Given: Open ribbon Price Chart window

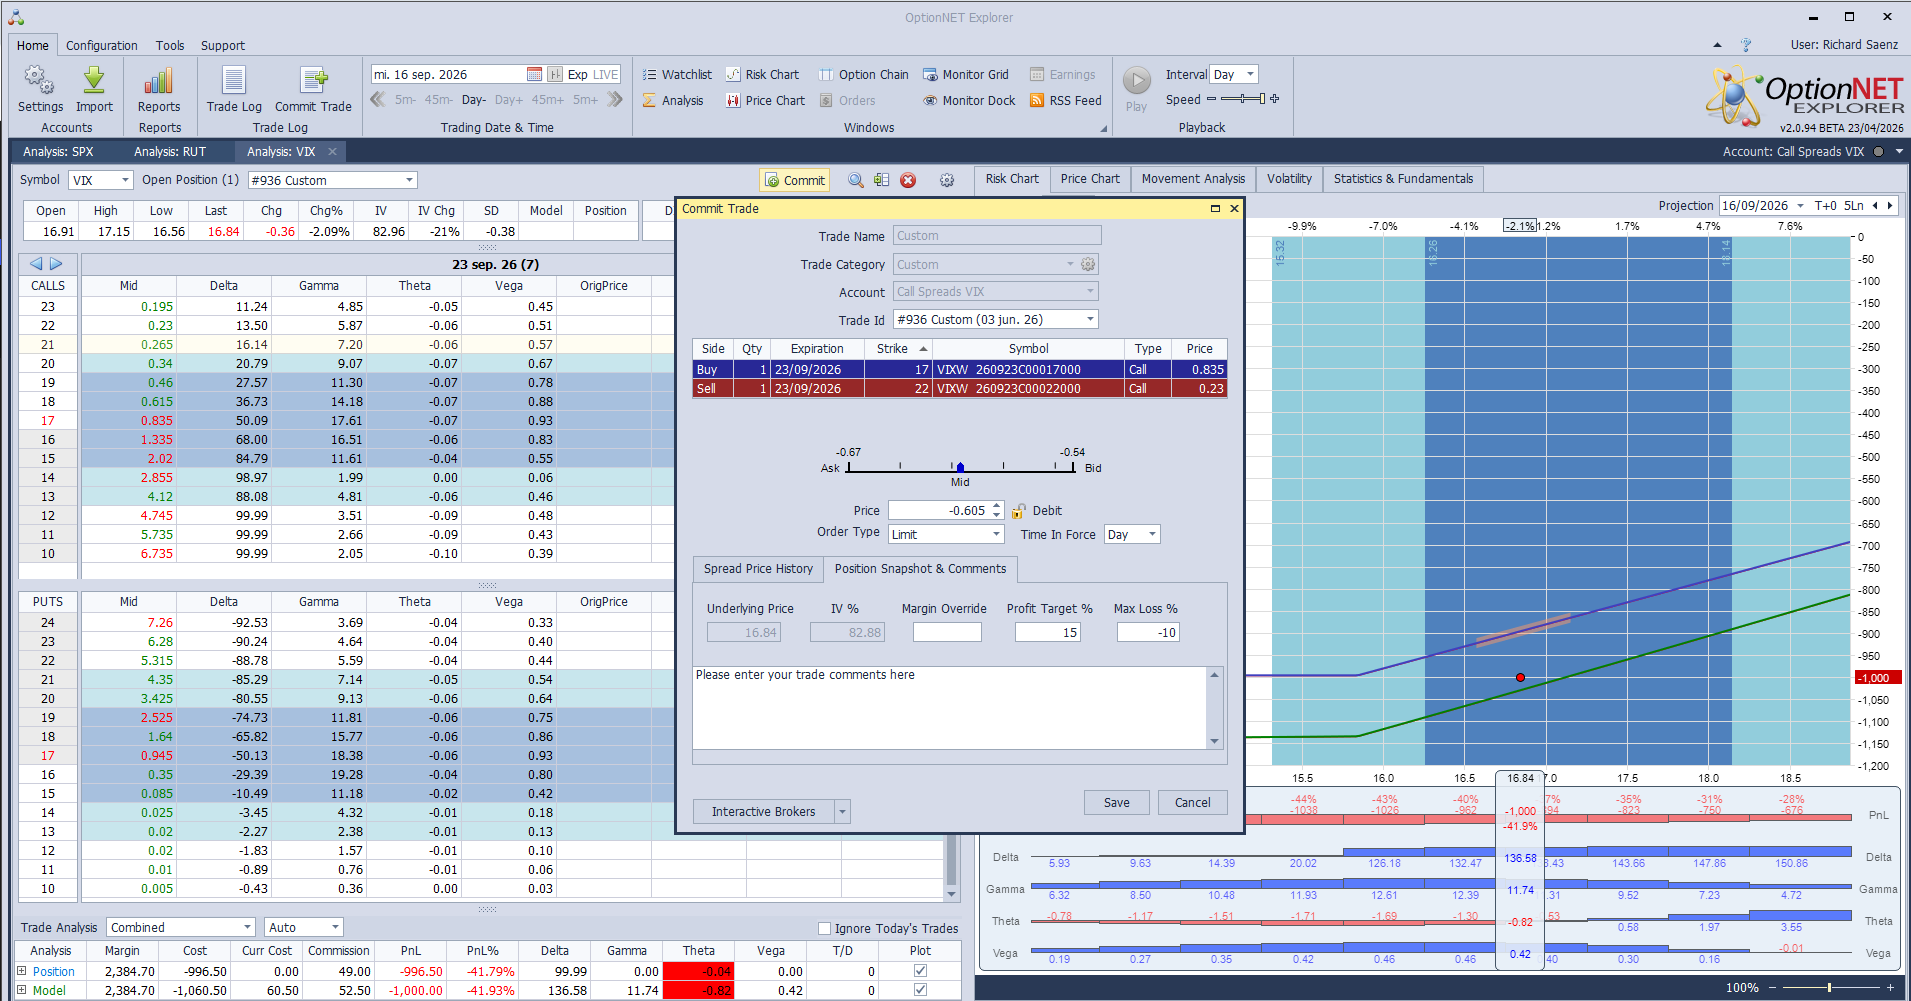Looking at the screenshot, I should click(765, 100).
